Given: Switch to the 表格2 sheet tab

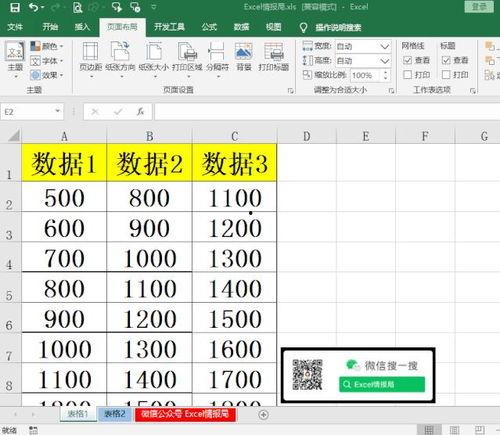Looking at the screenshot, I should (x=115, y=414).
